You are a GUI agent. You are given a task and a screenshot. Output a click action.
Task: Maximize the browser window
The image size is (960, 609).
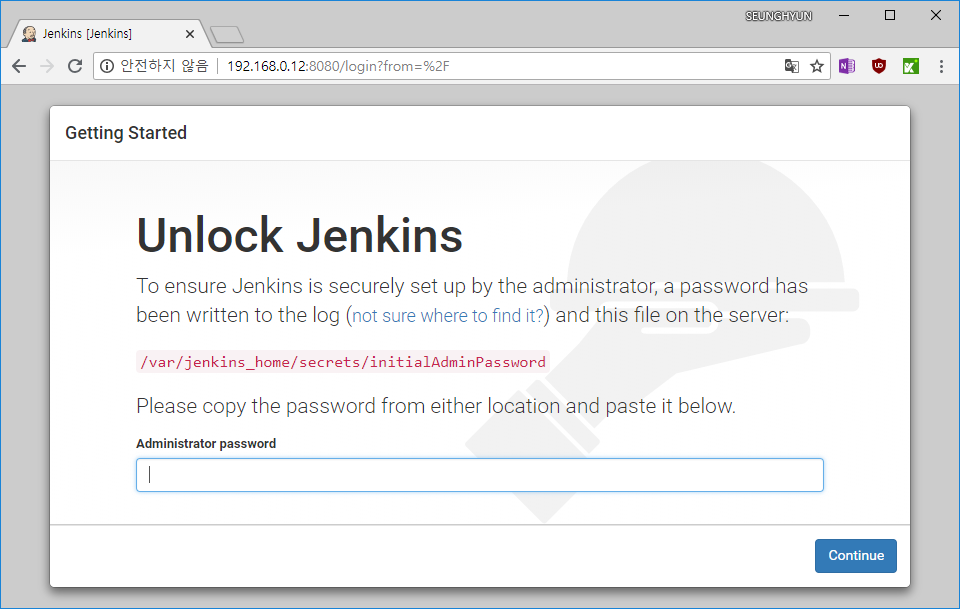(x=890, y=15)
